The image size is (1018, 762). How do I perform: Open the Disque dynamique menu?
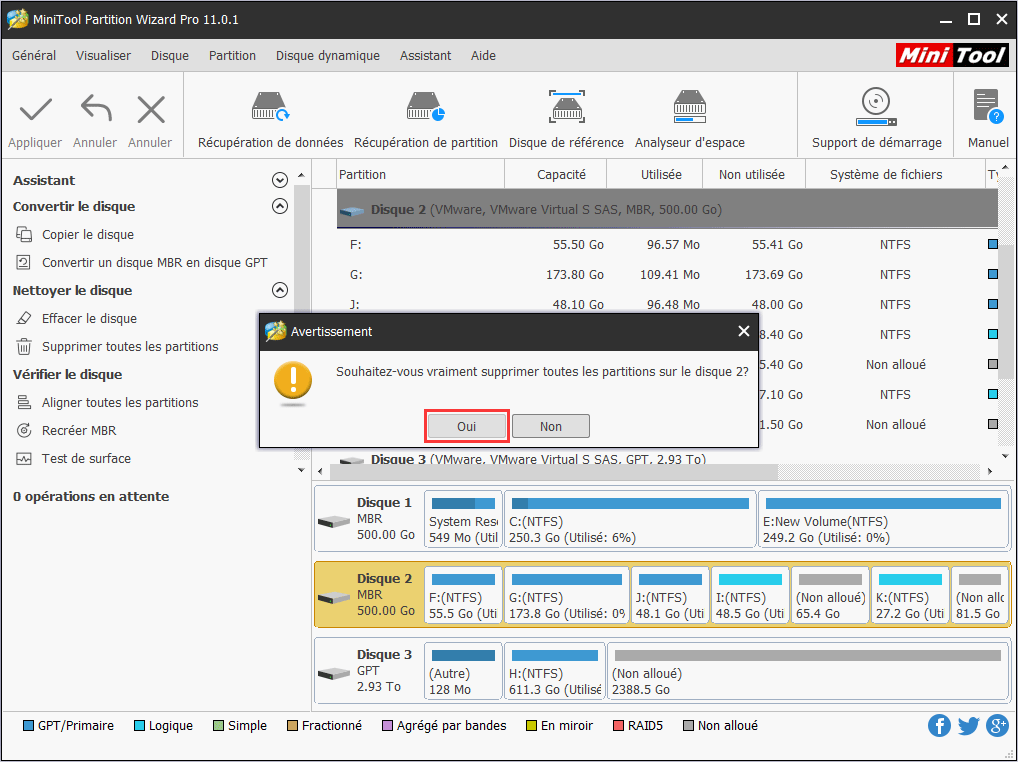(327, 56)
